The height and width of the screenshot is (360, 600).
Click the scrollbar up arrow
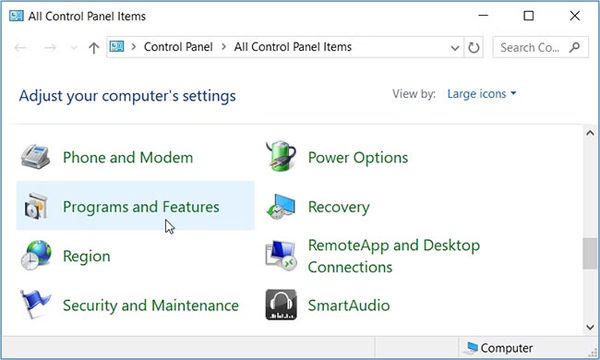590,133
